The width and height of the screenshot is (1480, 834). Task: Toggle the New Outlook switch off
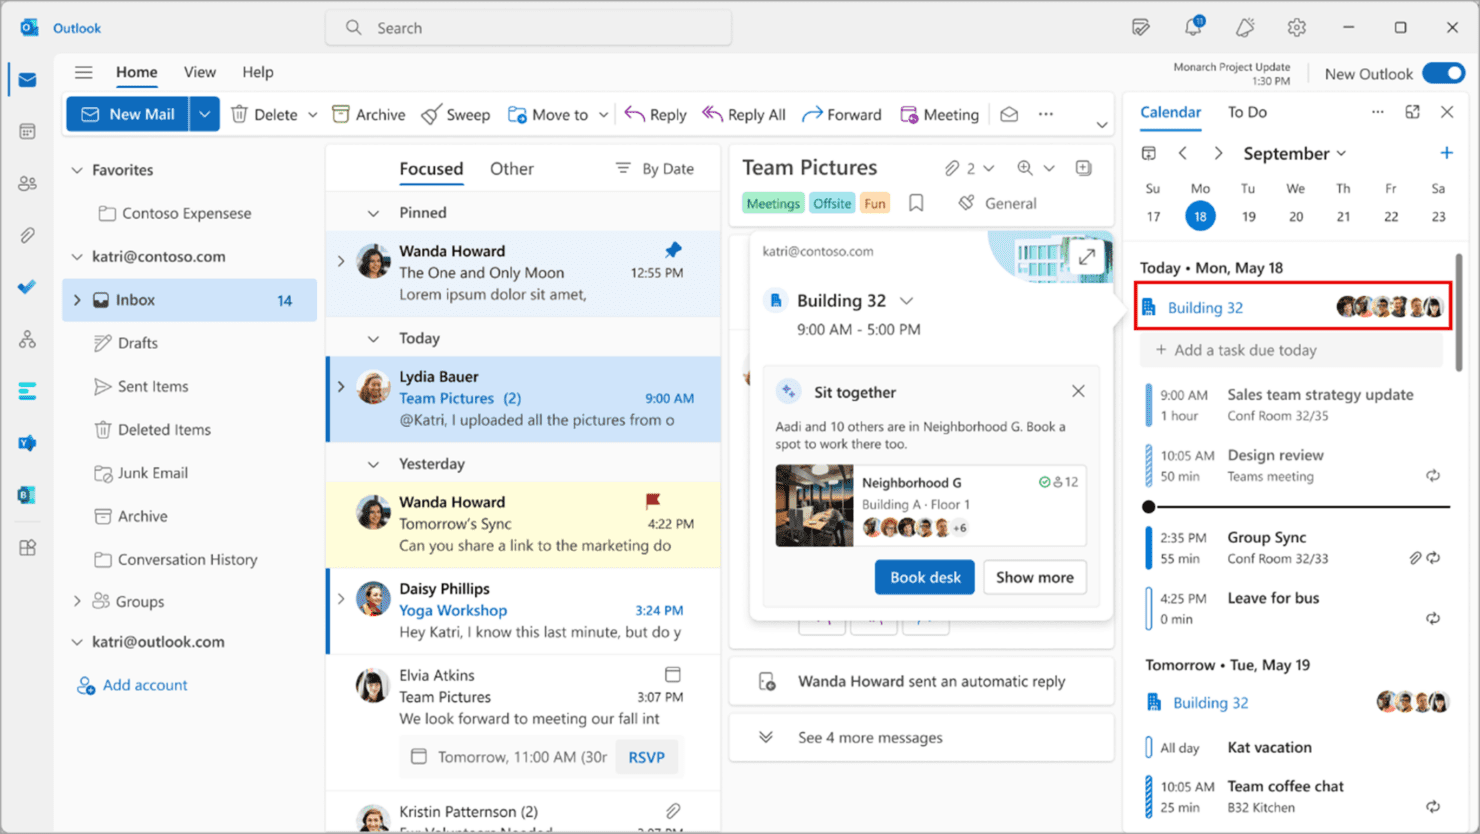tap(1443, 73)
